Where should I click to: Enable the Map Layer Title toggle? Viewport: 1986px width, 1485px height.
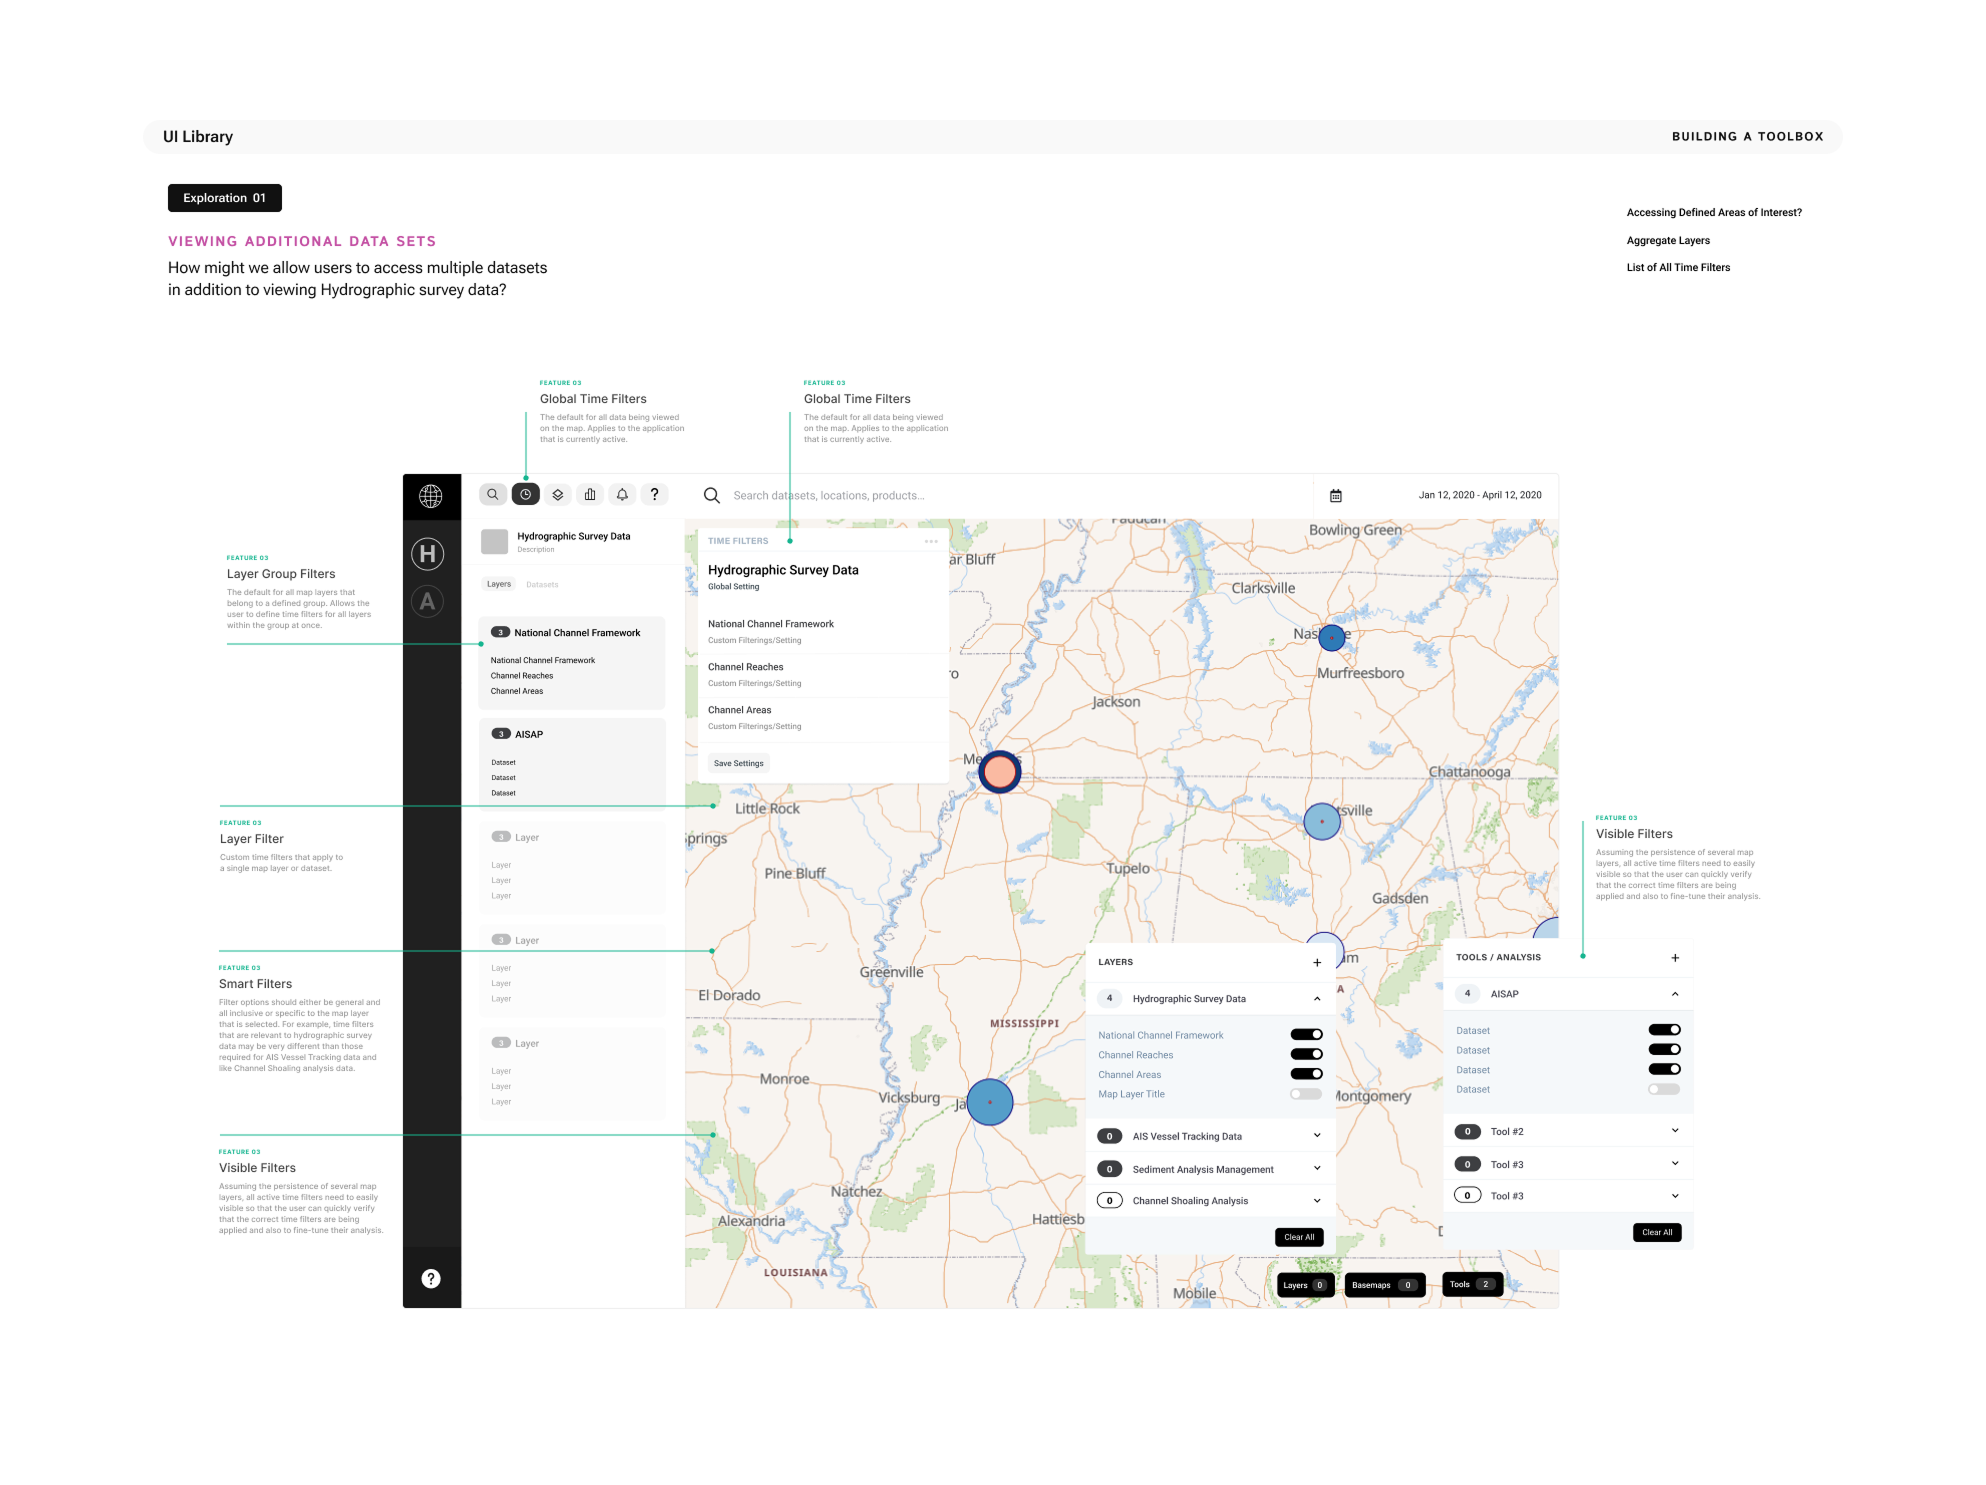pyautogui.click(x=1306, y=1094)
